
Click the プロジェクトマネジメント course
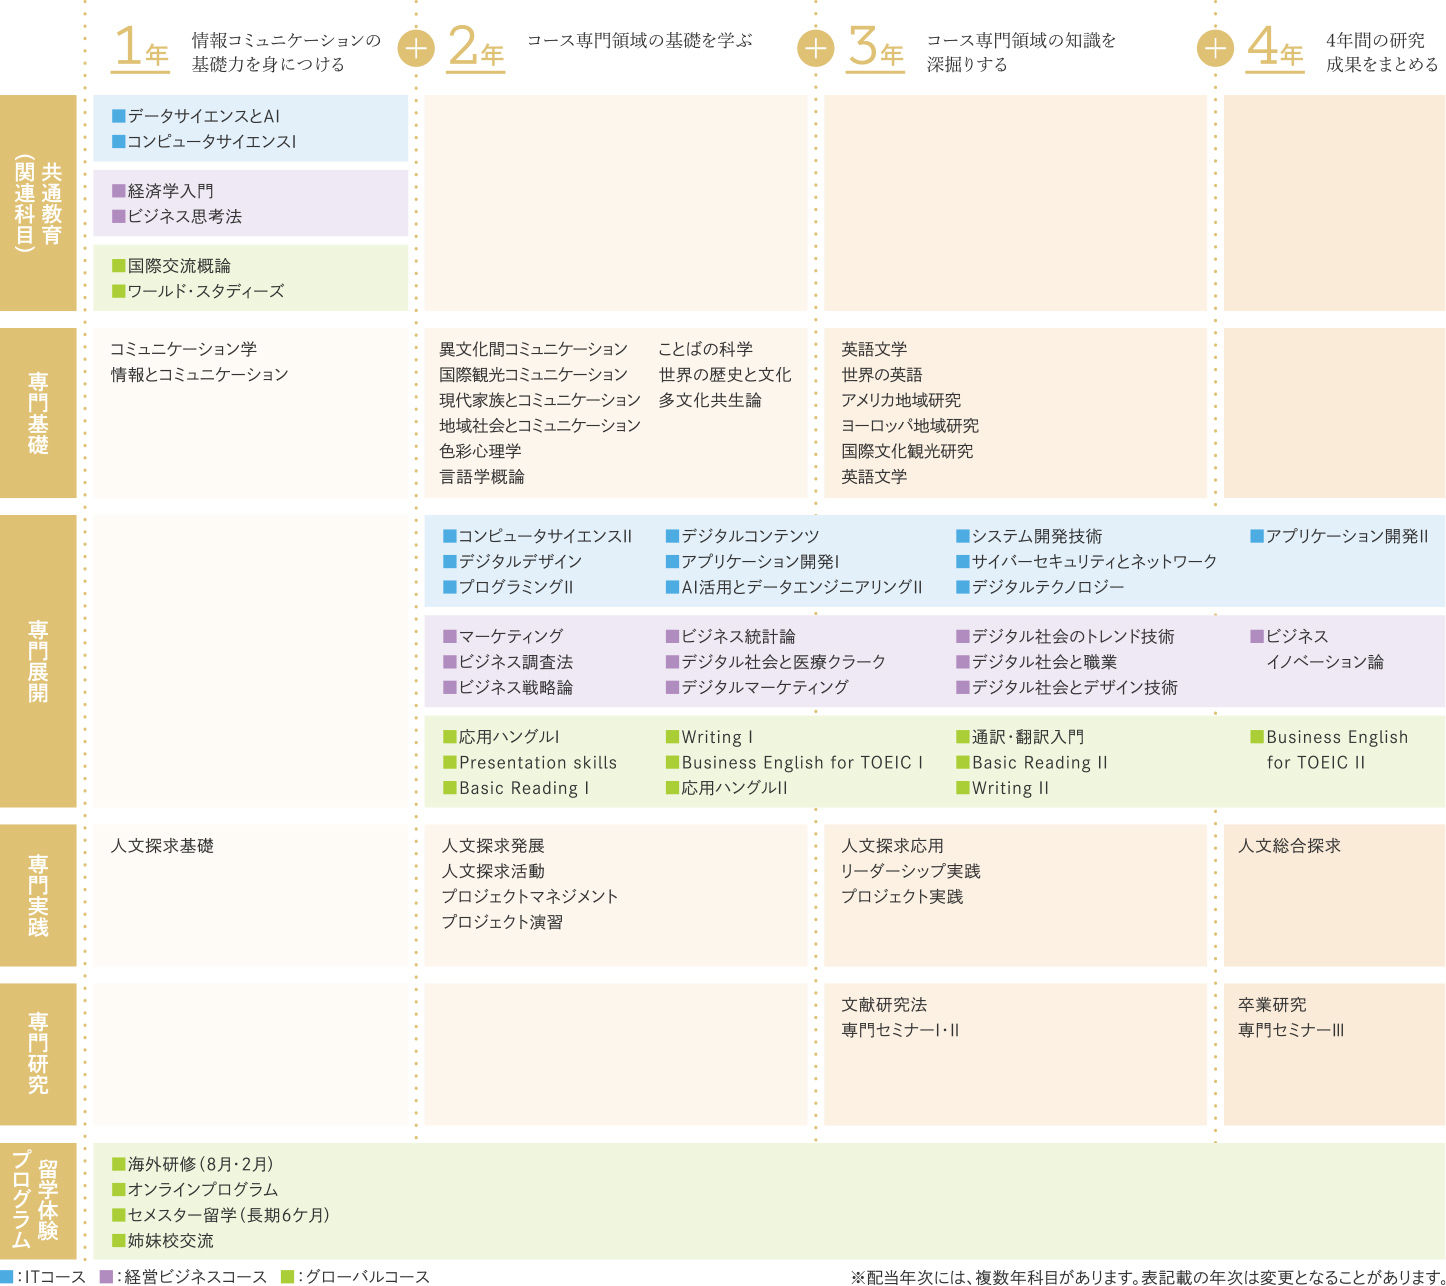click(530, 896)
